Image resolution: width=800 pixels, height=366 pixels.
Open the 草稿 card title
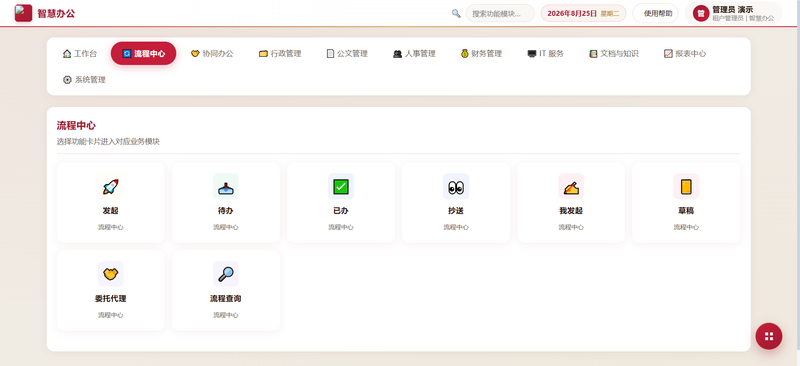686,211
